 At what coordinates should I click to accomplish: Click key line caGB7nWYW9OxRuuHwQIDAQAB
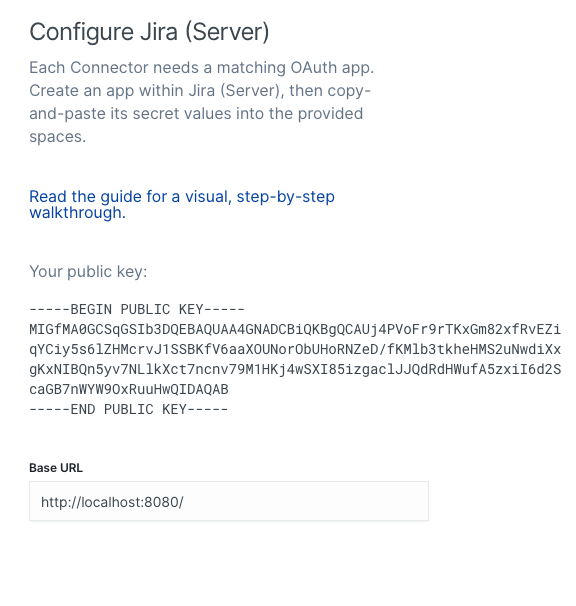(x=129, y=389)
